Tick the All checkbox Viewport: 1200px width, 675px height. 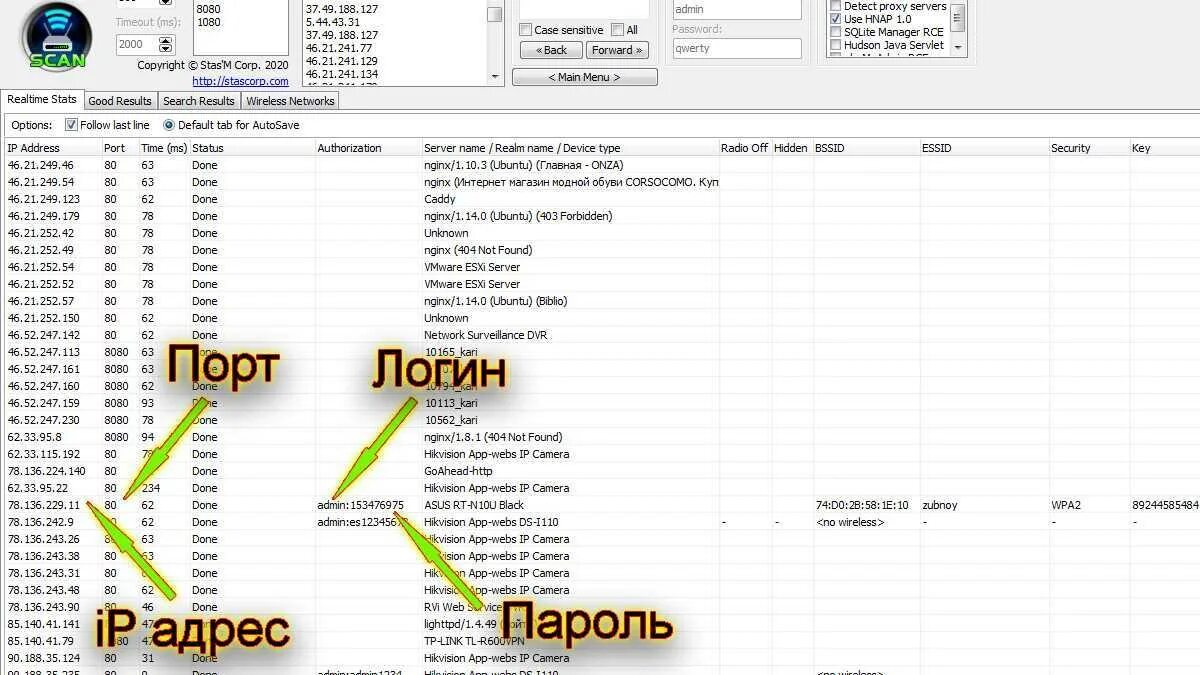[617, 30]
